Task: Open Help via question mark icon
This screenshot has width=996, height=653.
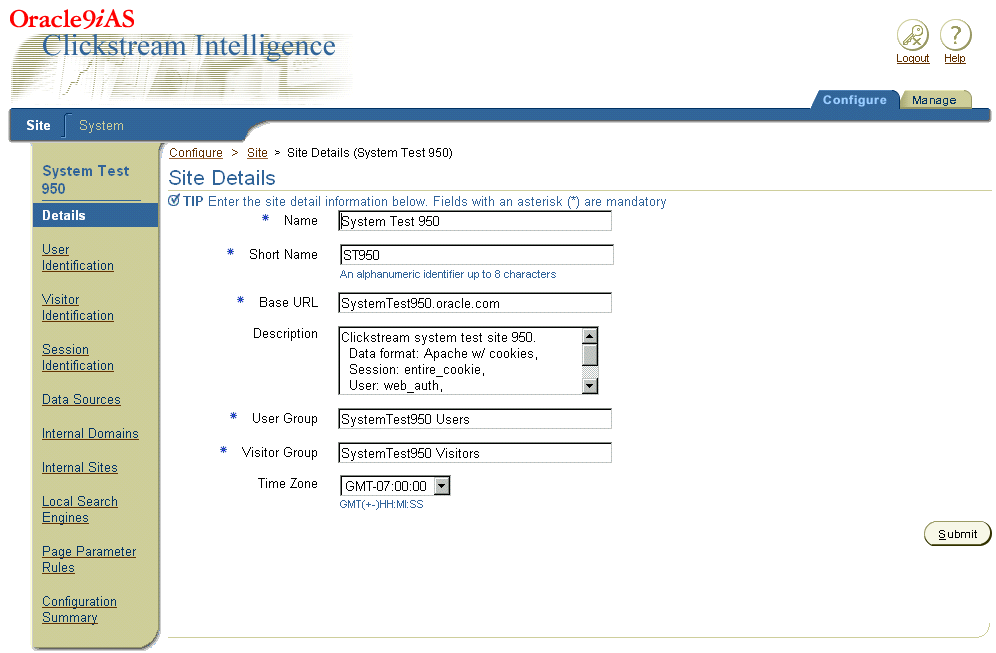Action: pos(955,35)
